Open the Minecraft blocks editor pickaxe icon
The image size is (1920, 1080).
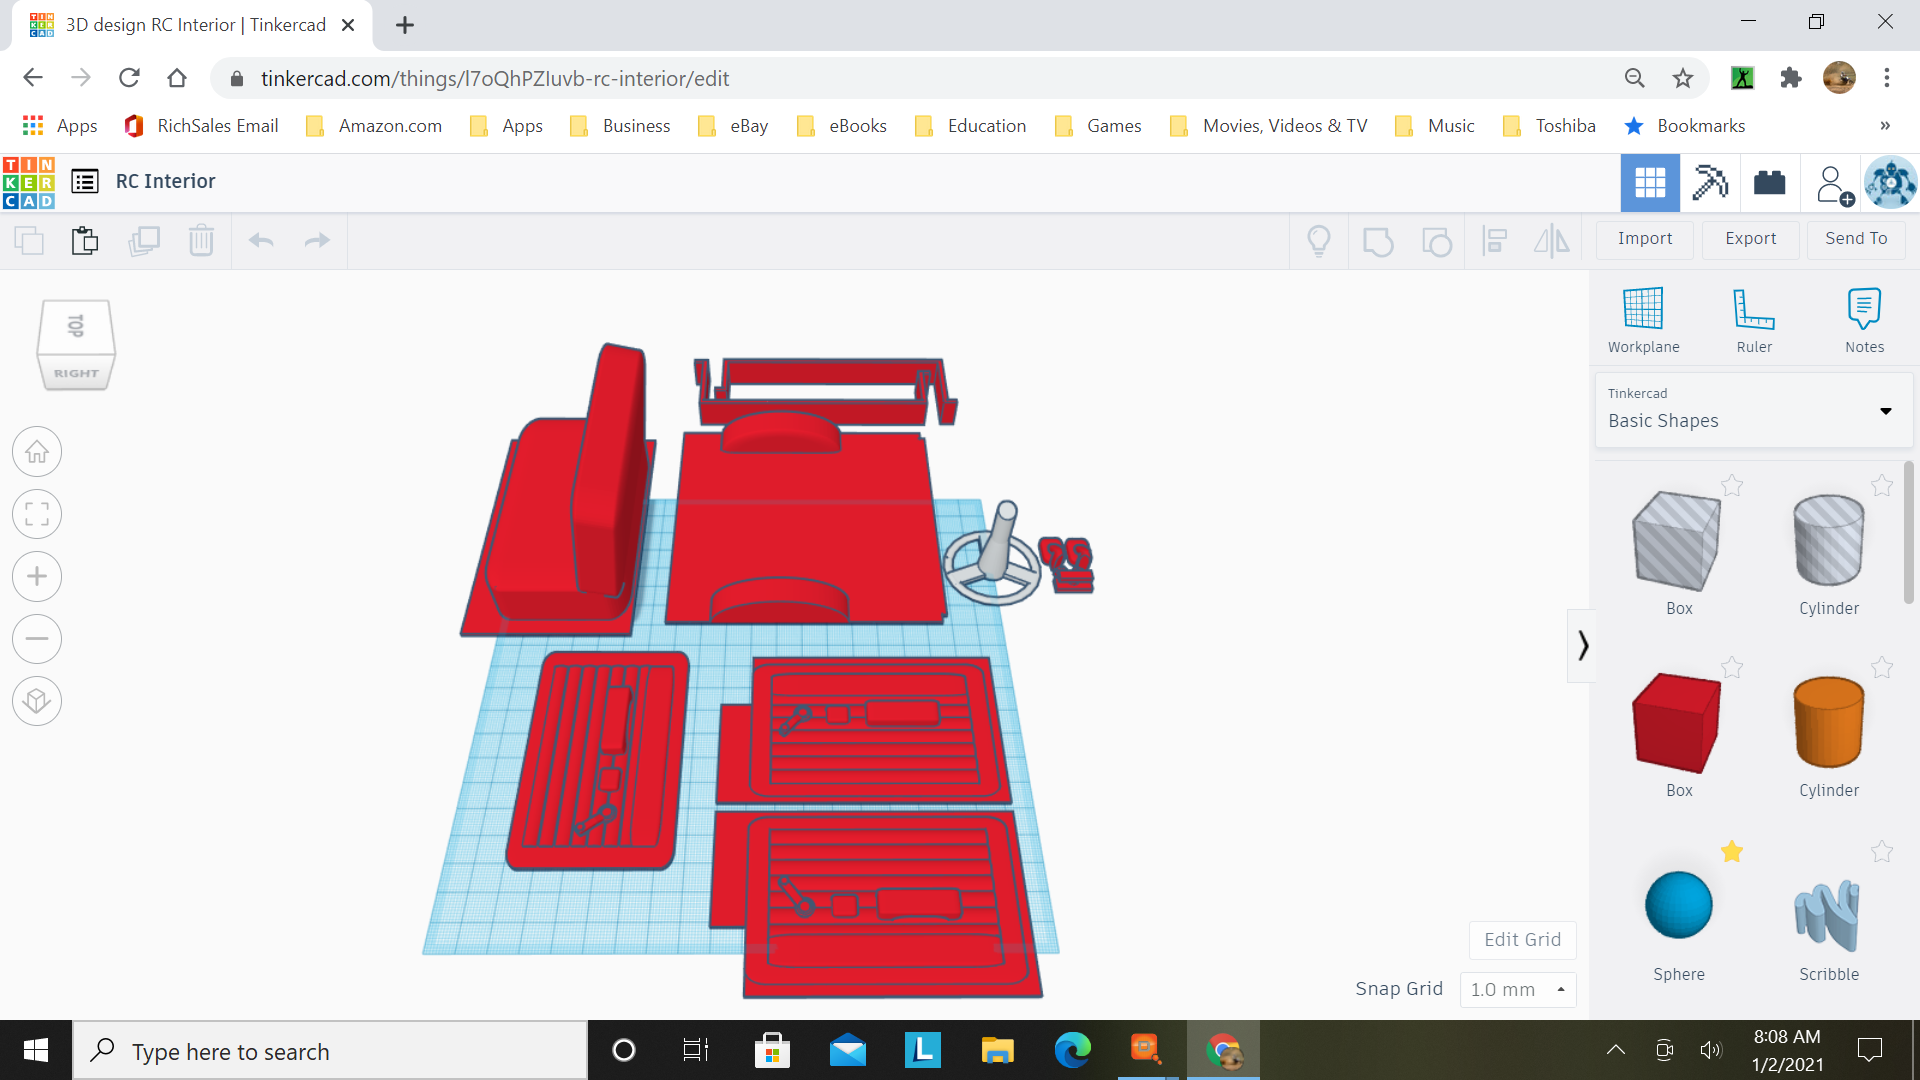[x=1710, y=182]
